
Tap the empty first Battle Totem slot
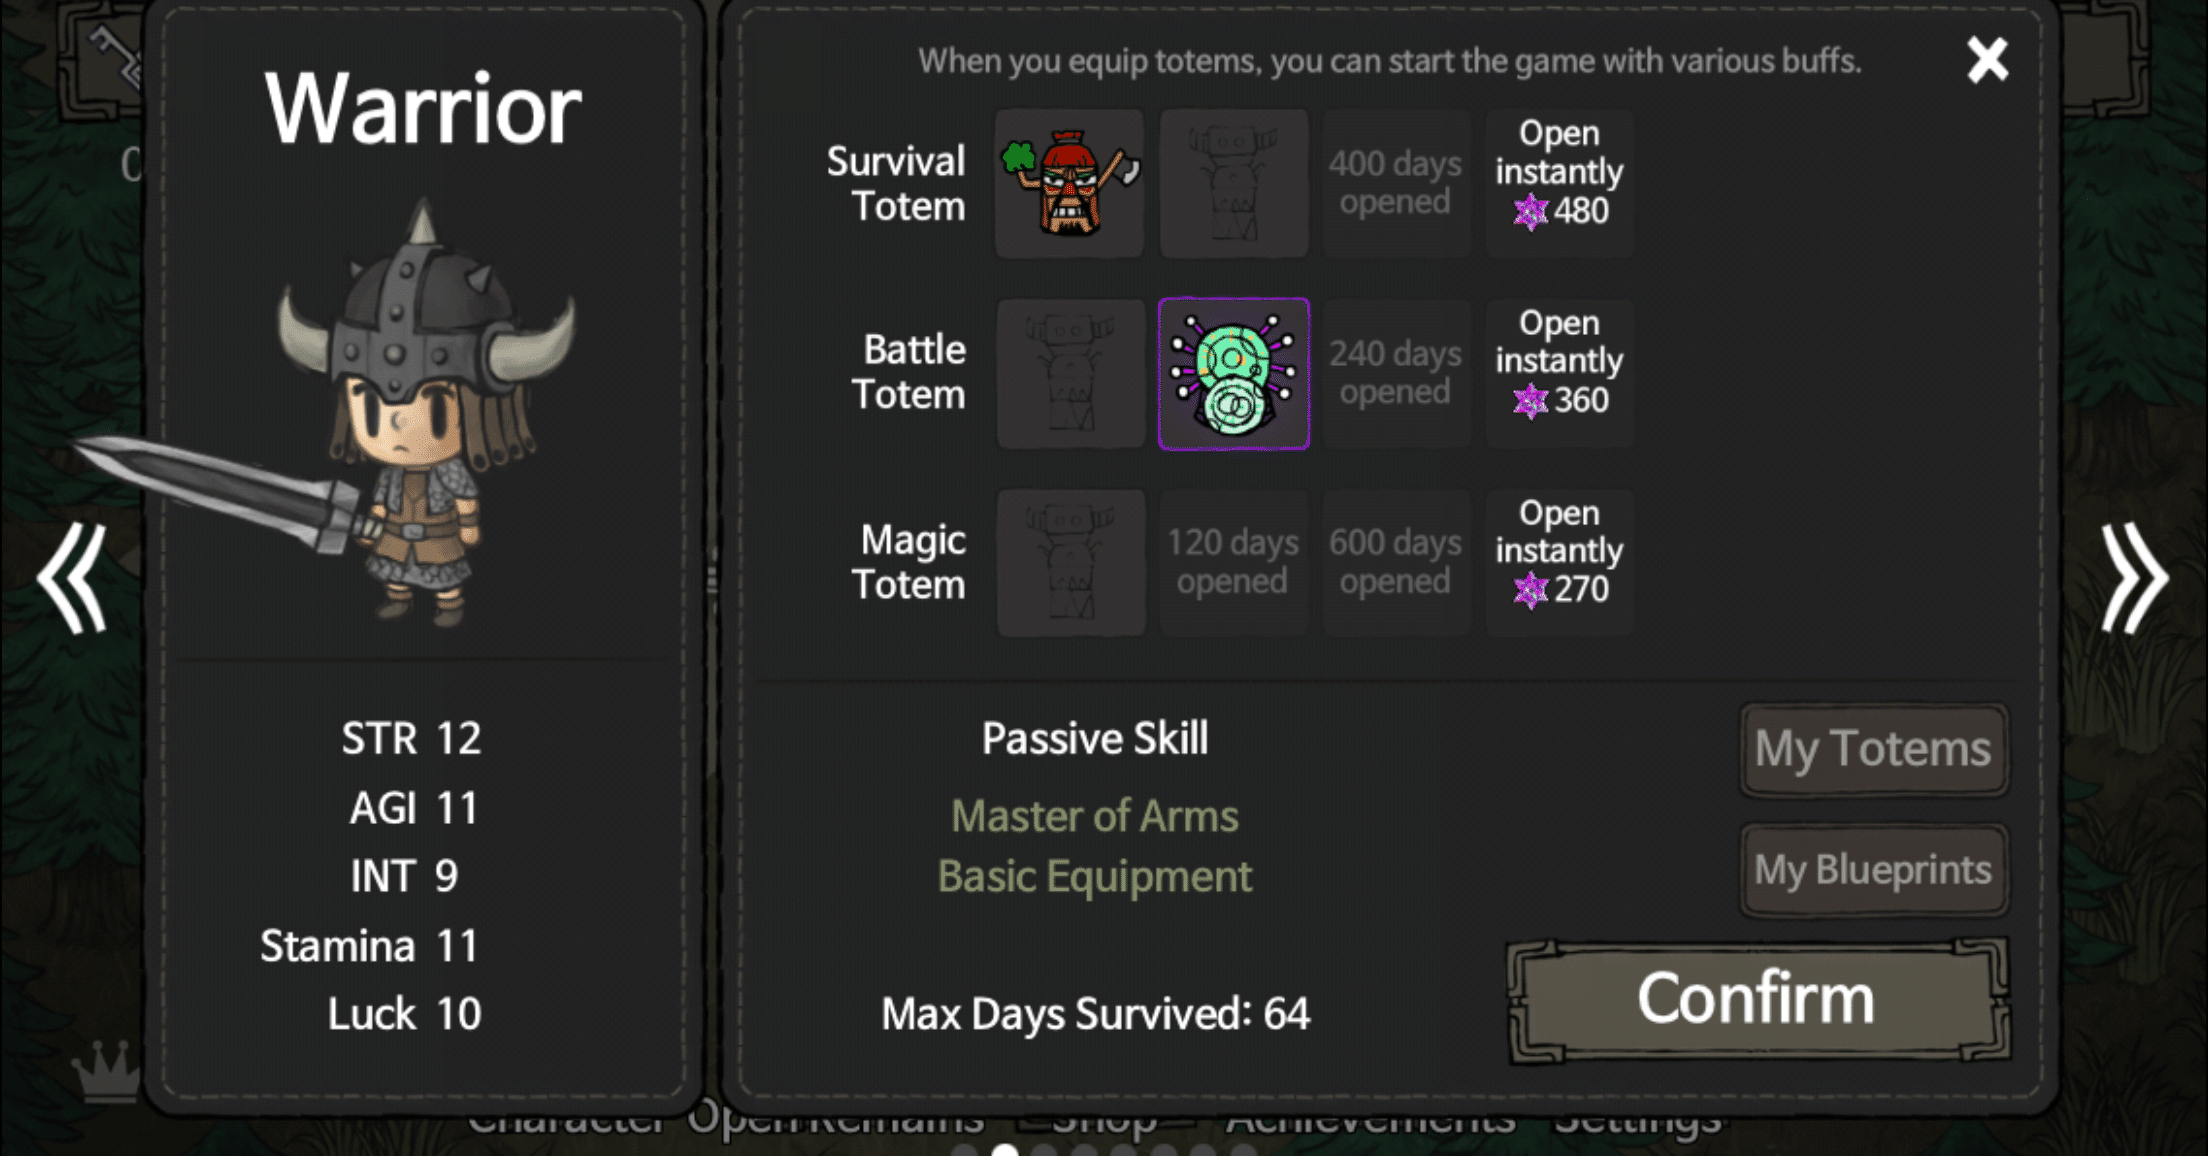pos(1070,373)
